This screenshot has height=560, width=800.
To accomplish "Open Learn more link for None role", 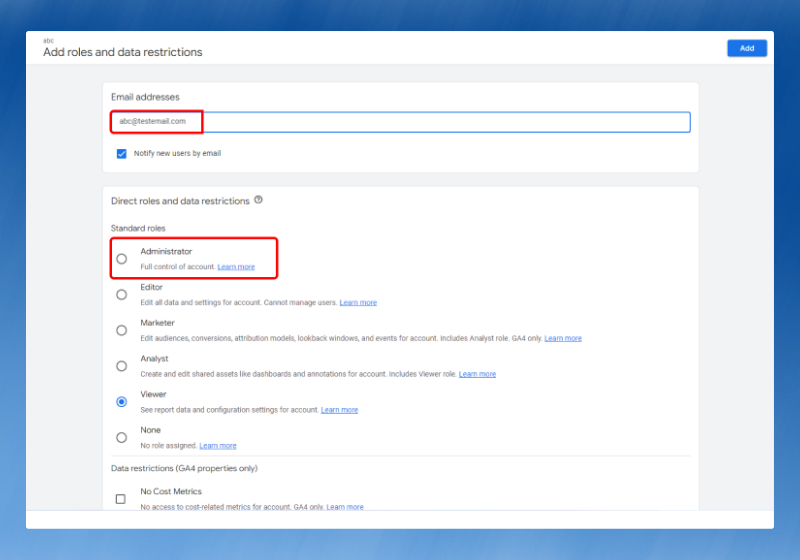I will click(x=218, y=445).
